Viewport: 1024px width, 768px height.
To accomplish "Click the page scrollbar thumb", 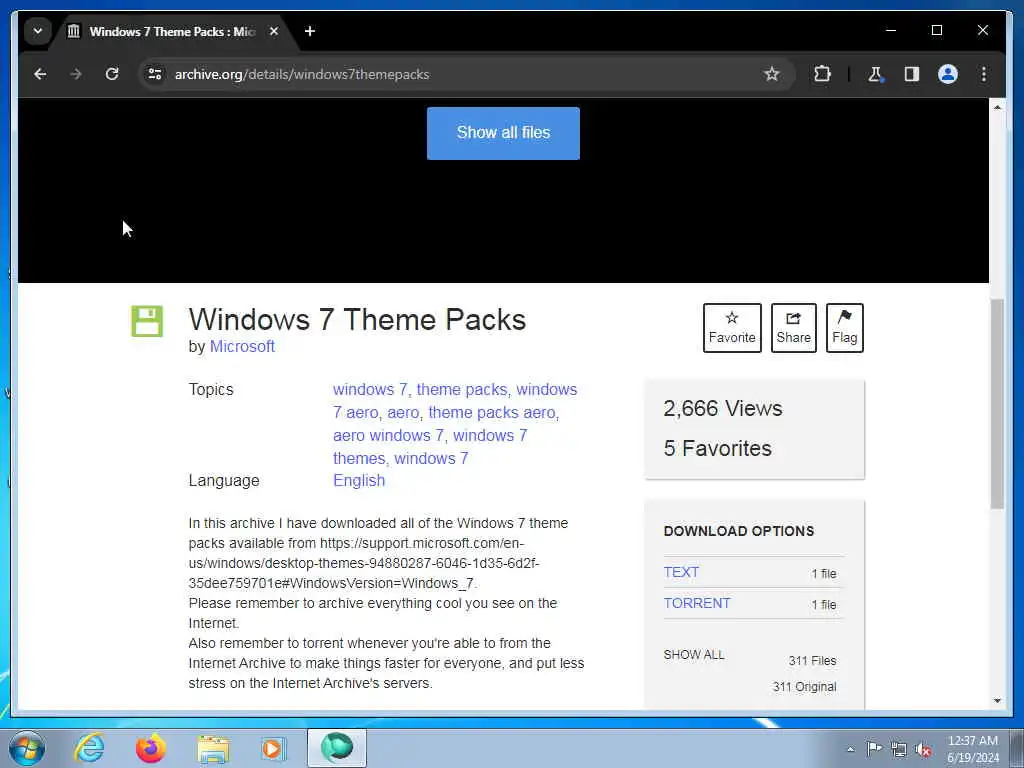I will click(997, 404).
